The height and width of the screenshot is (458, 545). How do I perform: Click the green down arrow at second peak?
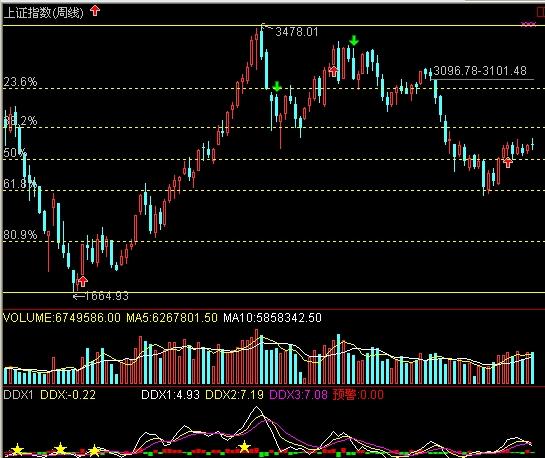tap(354, 40)
